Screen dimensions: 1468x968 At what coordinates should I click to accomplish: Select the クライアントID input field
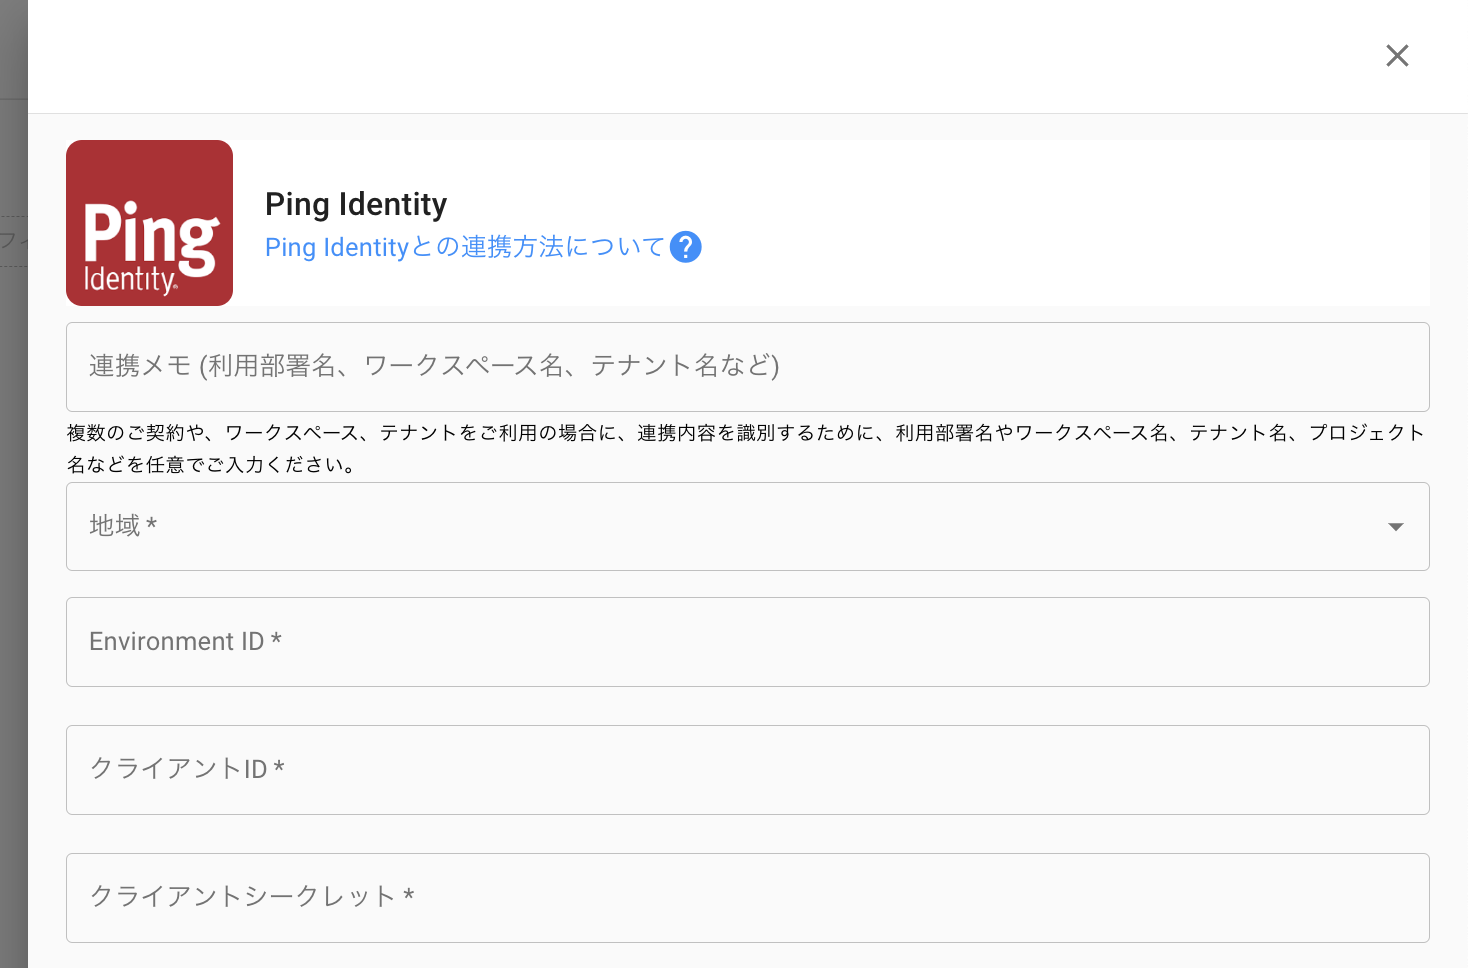(746, 770)
